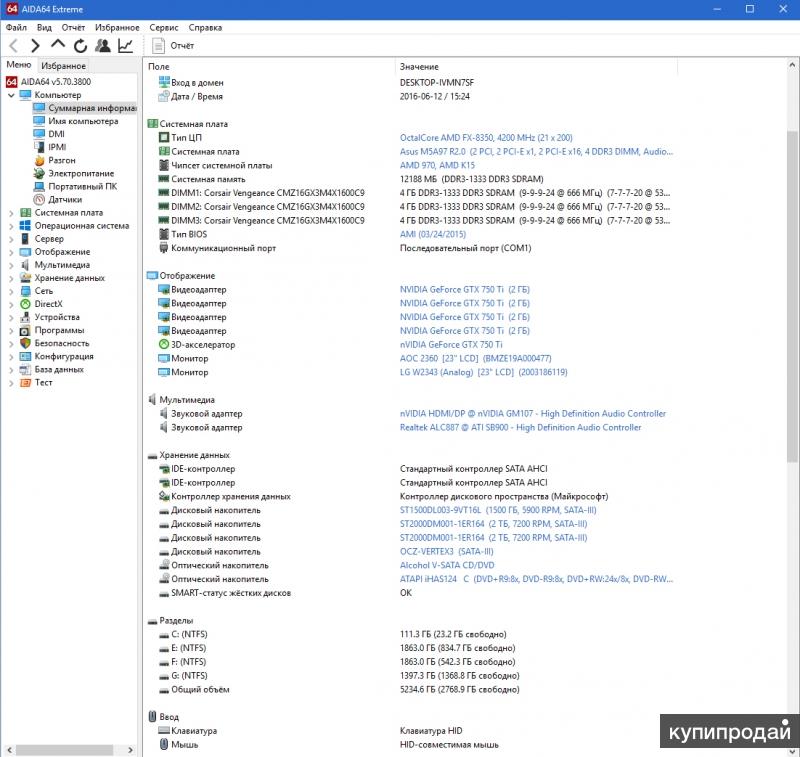Image resolution: width=800 pixels, height=757 pixels.
Task: Open the Realtek ALC887 audio controller link
Action: pos(520,427)
